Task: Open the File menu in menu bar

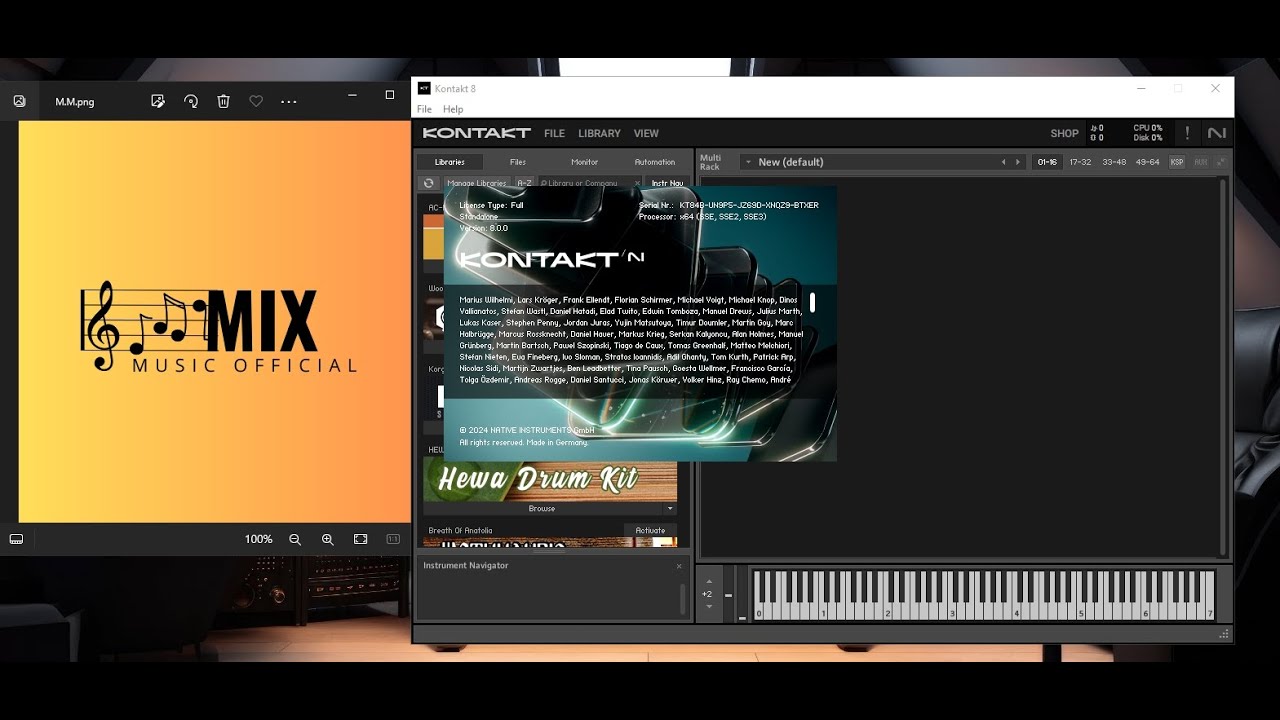Action: (x=424, y=109)
